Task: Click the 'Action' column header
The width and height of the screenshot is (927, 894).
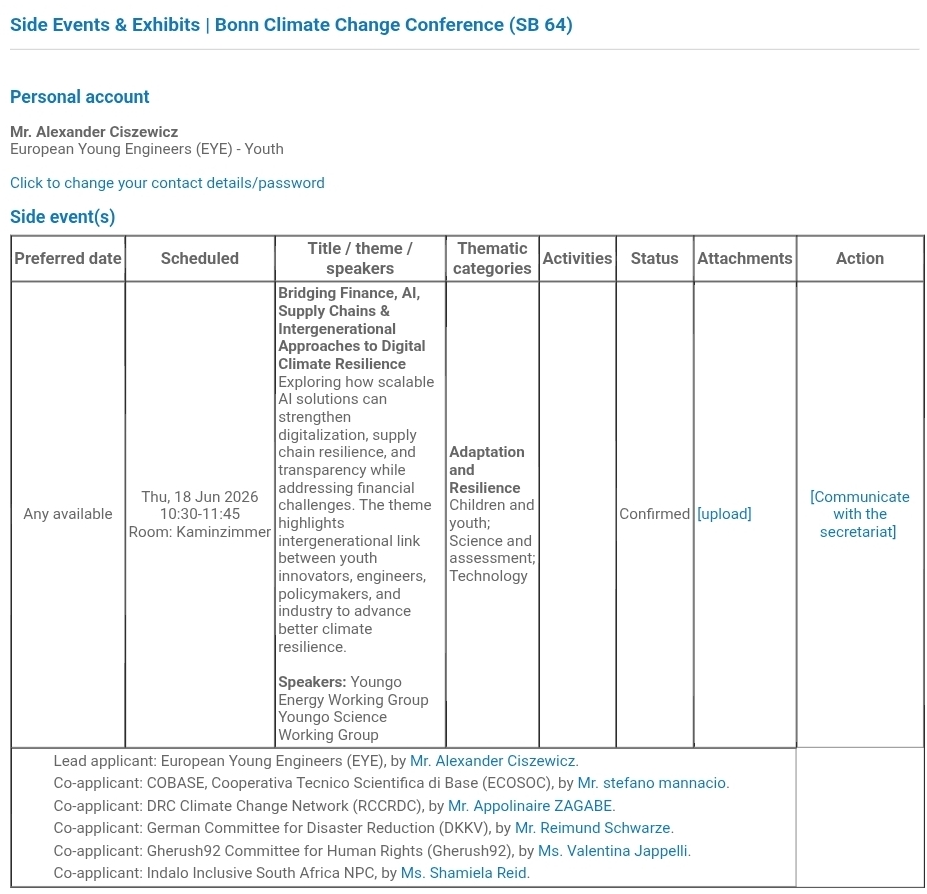Action: pos(860,258)
